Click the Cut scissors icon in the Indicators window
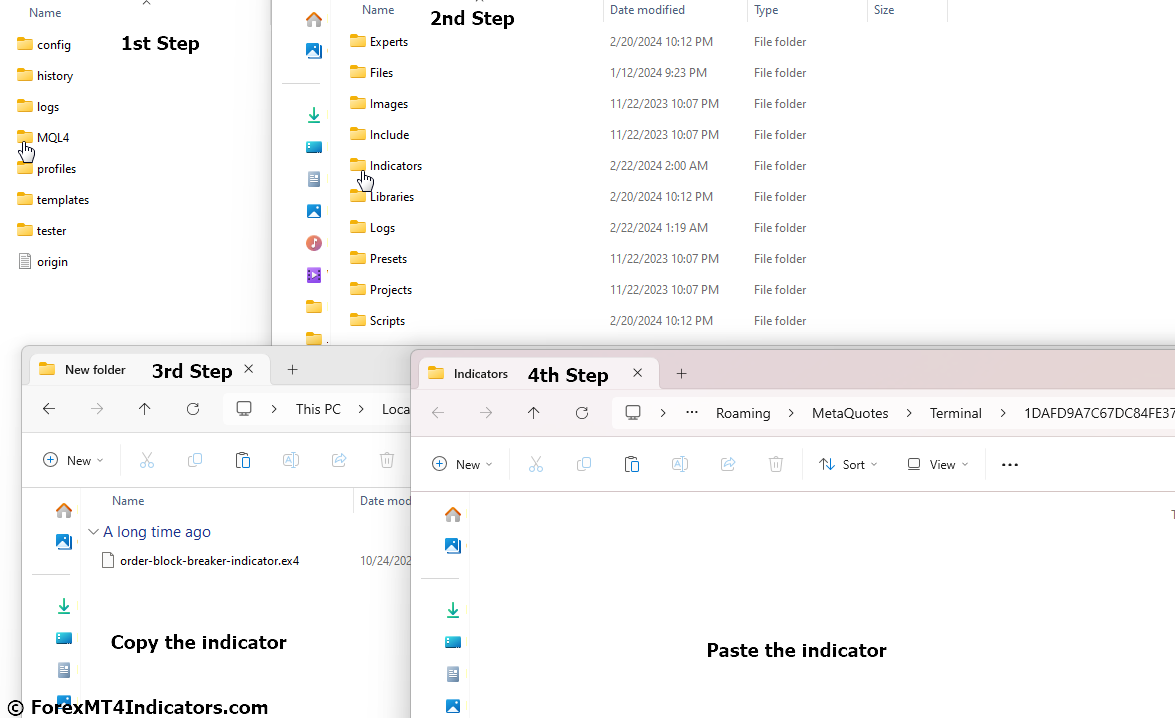 pyautogui.click(x=535, y=464)
